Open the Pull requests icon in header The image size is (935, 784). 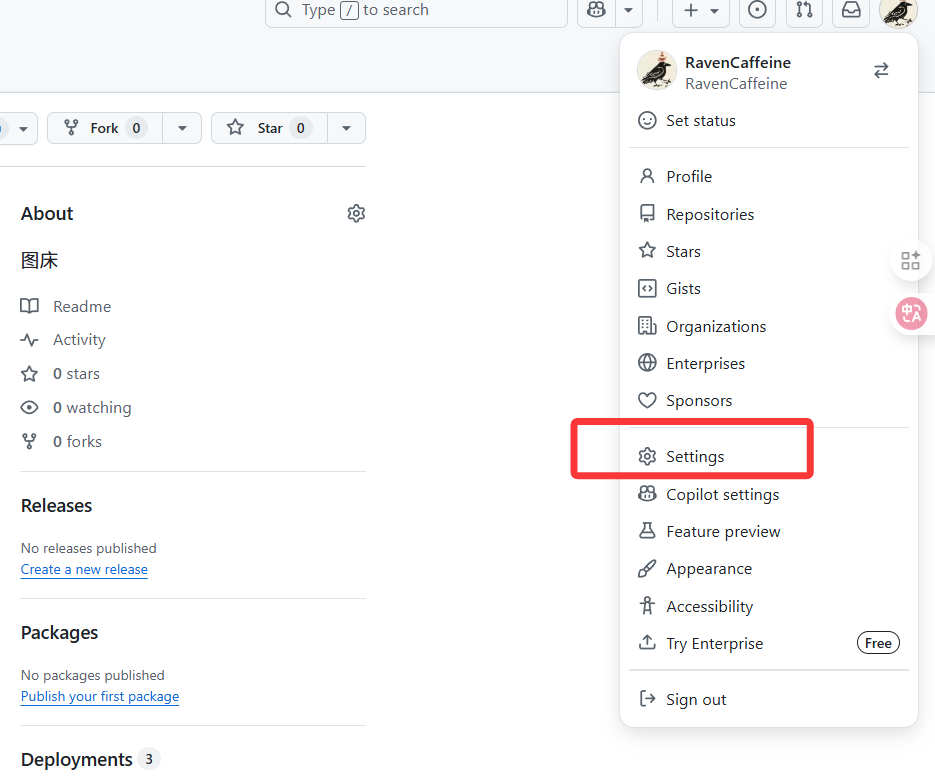coord(804,10)
